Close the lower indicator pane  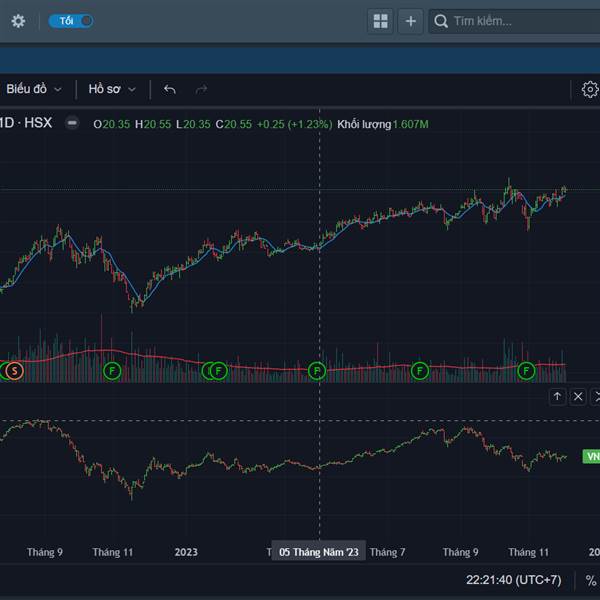click(578, 396)
